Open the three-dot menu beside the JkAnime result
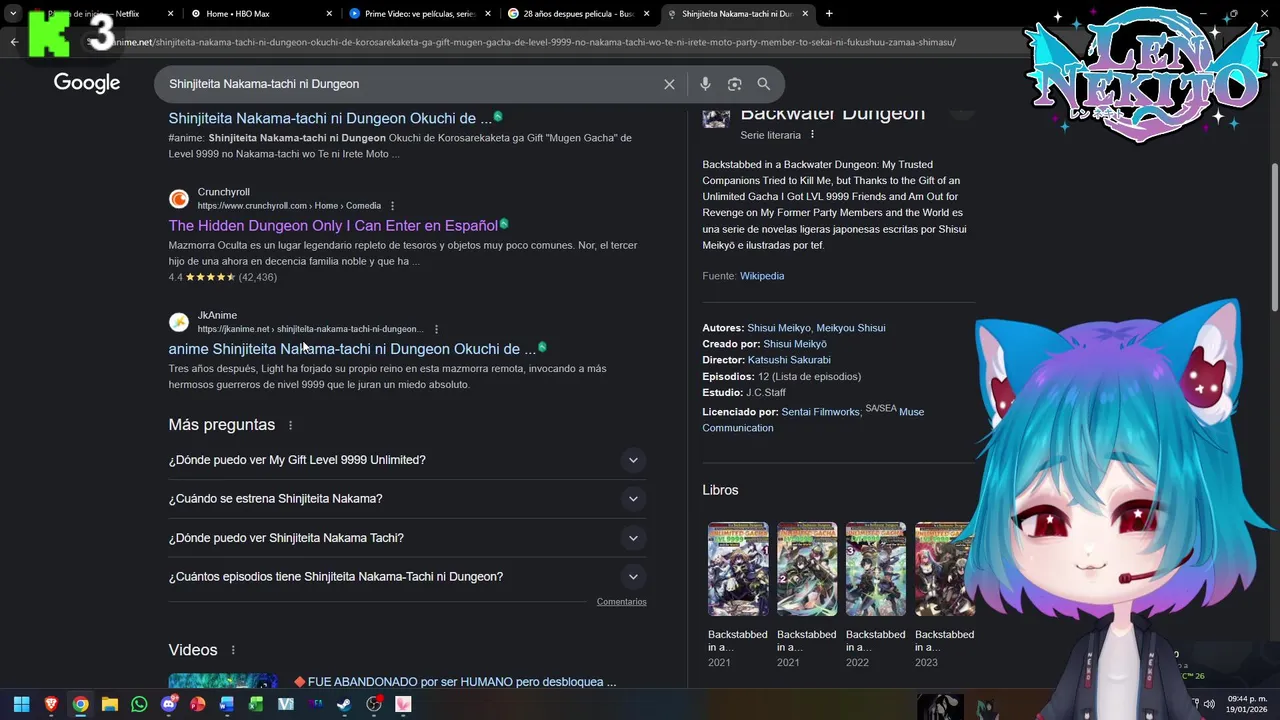 coord(436,329)
